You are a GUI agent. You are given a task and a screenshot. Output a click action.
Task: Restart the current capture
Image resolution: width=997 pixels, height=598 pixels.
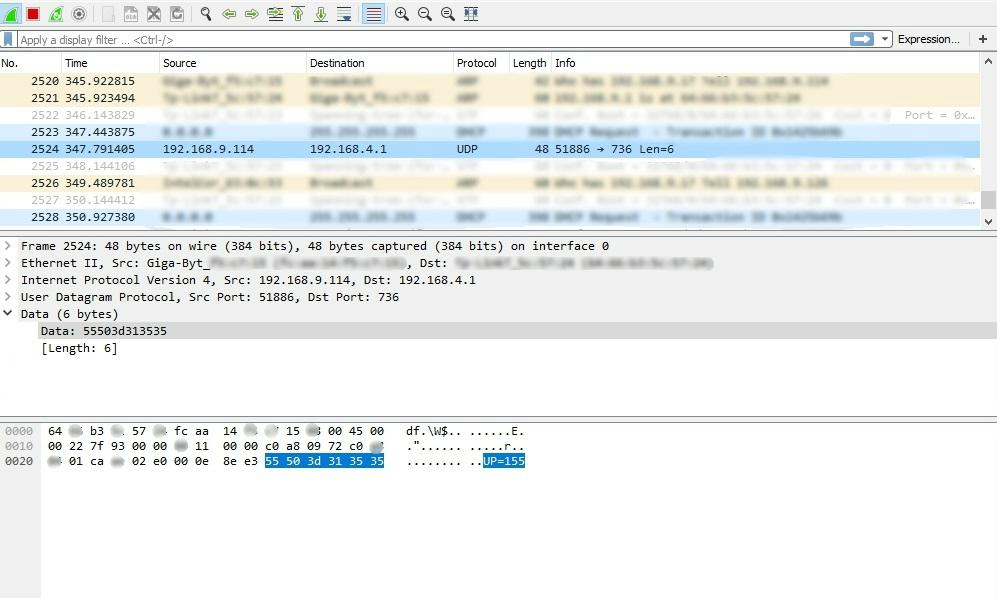pos(56,14)
